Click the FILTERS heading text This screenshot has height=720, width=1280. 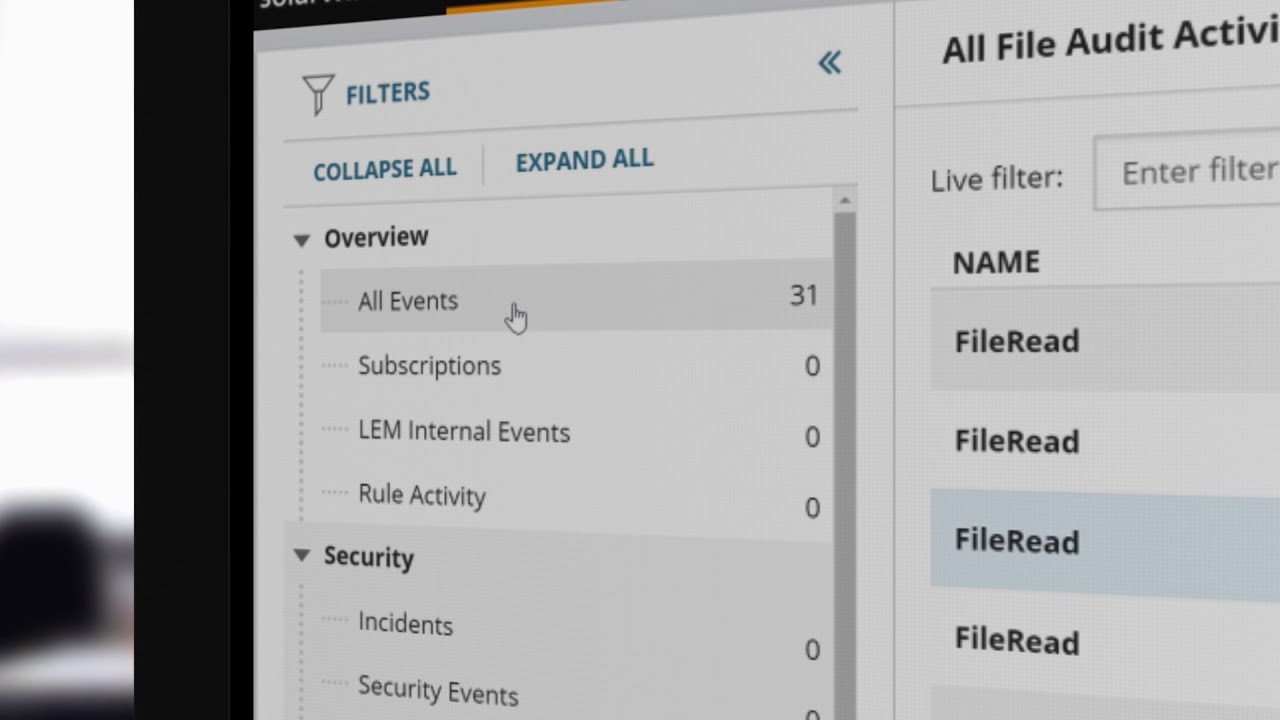point(388,93)
